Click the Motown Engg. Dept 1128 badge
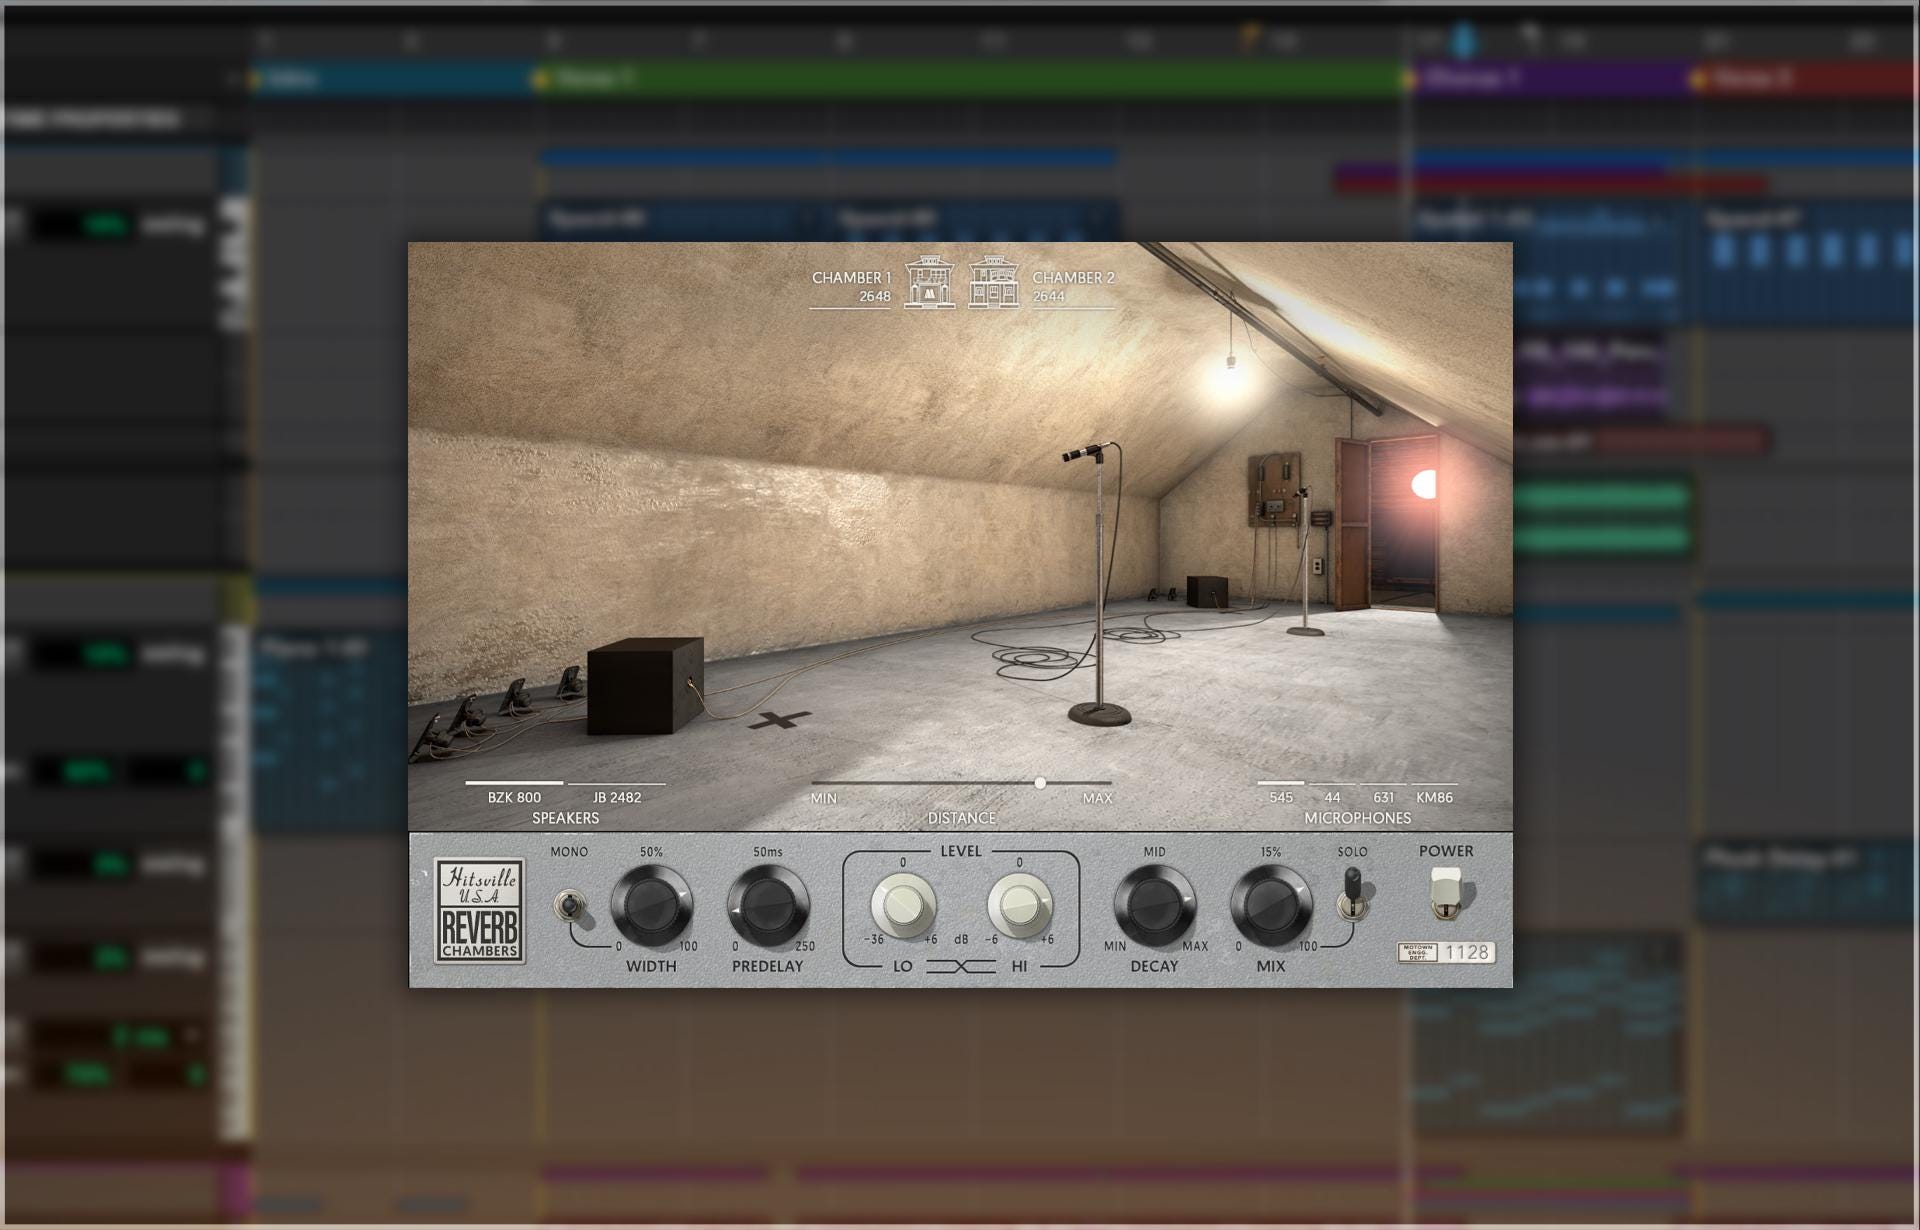This screenshot has height=1230, width=1920. point(1446,952)
